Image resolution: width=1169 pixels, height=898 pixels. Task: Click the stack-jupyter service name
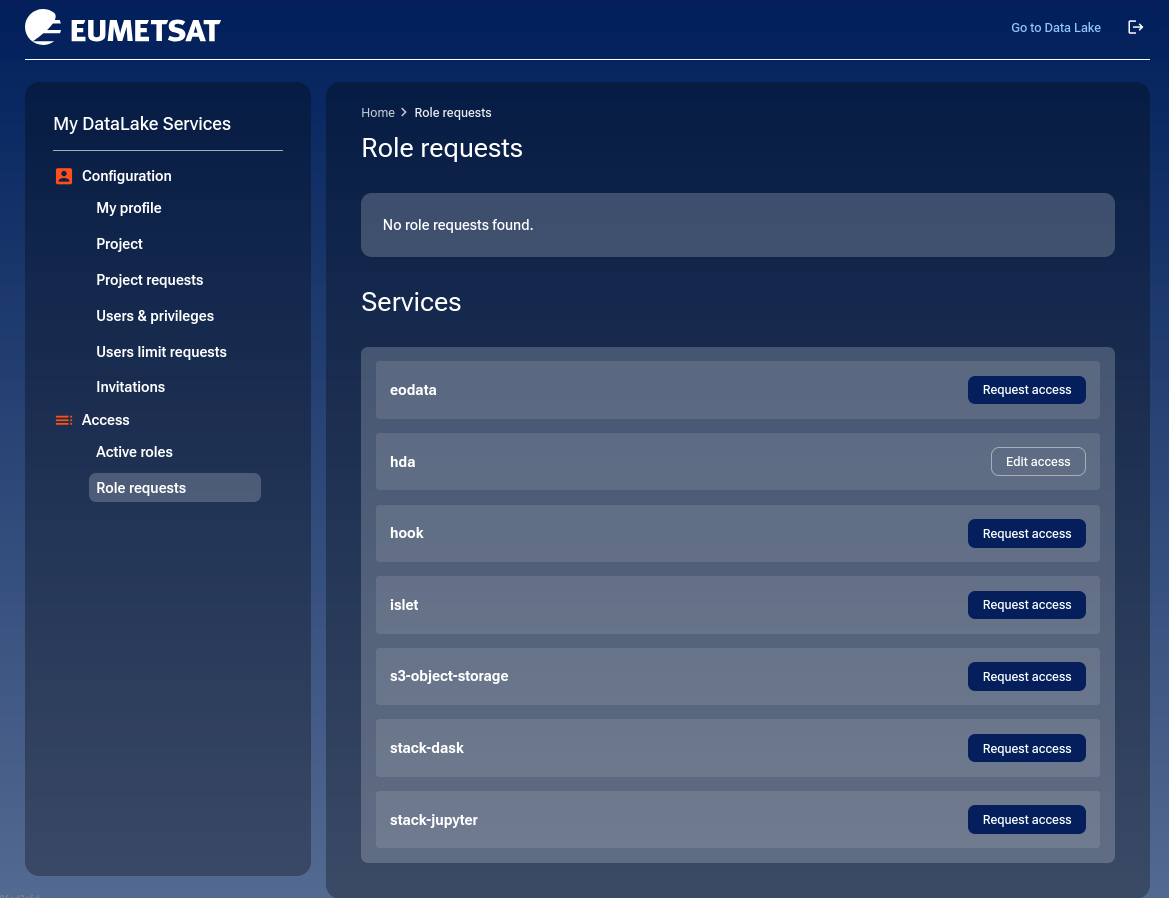click(x=433, y=820)
